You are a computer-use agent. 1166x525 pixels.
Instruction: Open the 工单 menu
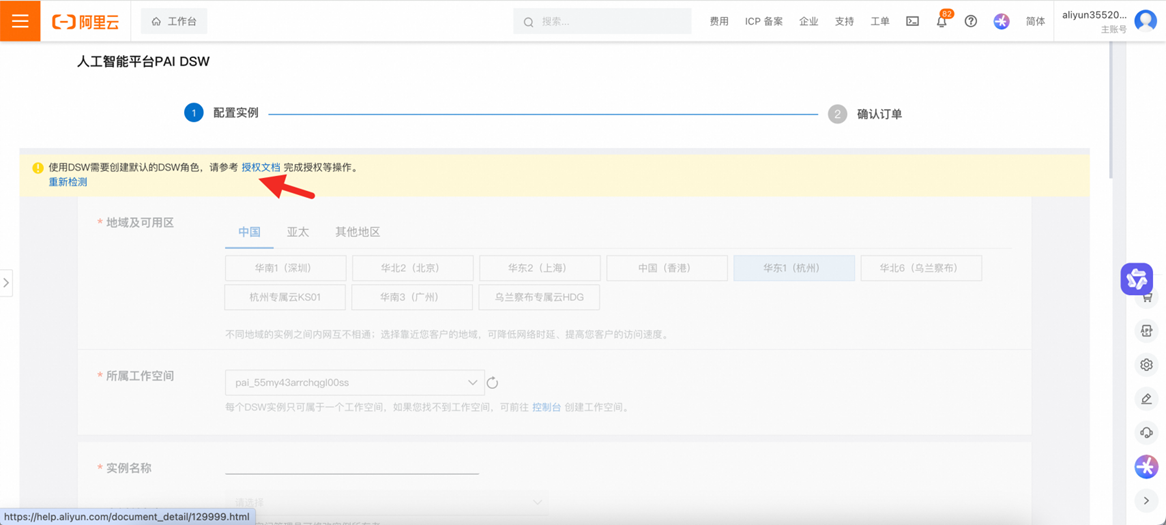880,22
